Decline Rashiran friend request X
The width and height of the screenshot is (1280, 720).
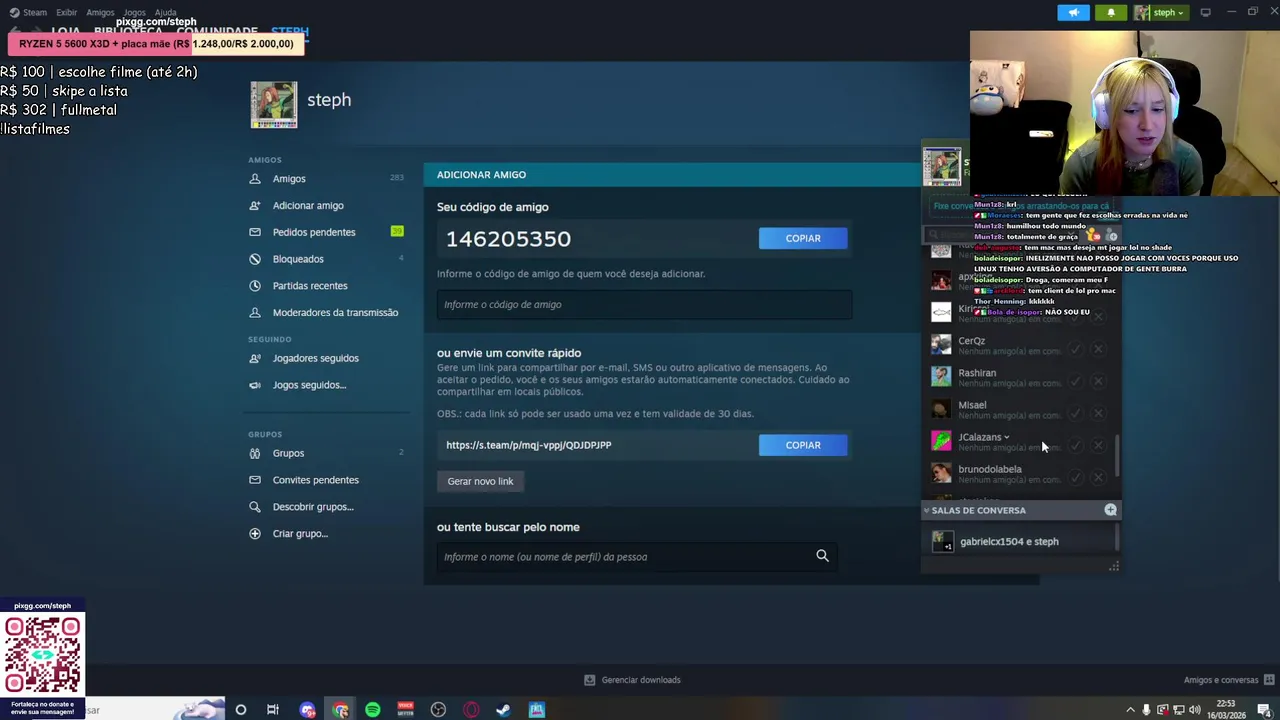[1098, 381]
